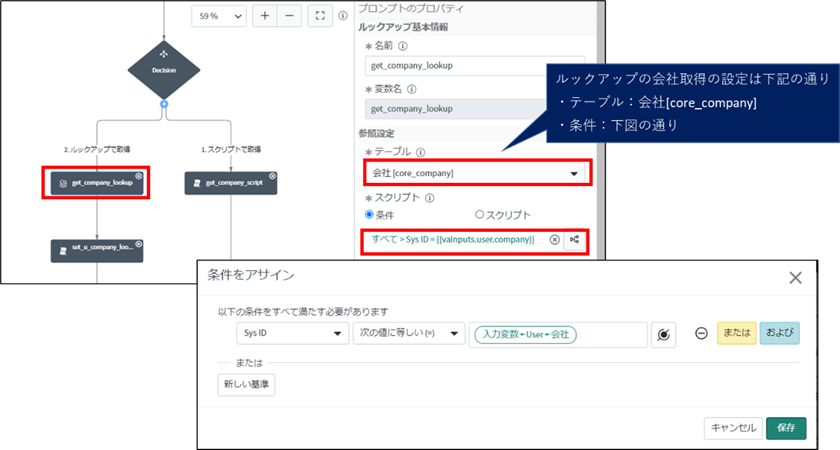This screenshot has height=450, width=840.
Task: Click the 新しい基準 button
Action: click(x=246, y=385)
